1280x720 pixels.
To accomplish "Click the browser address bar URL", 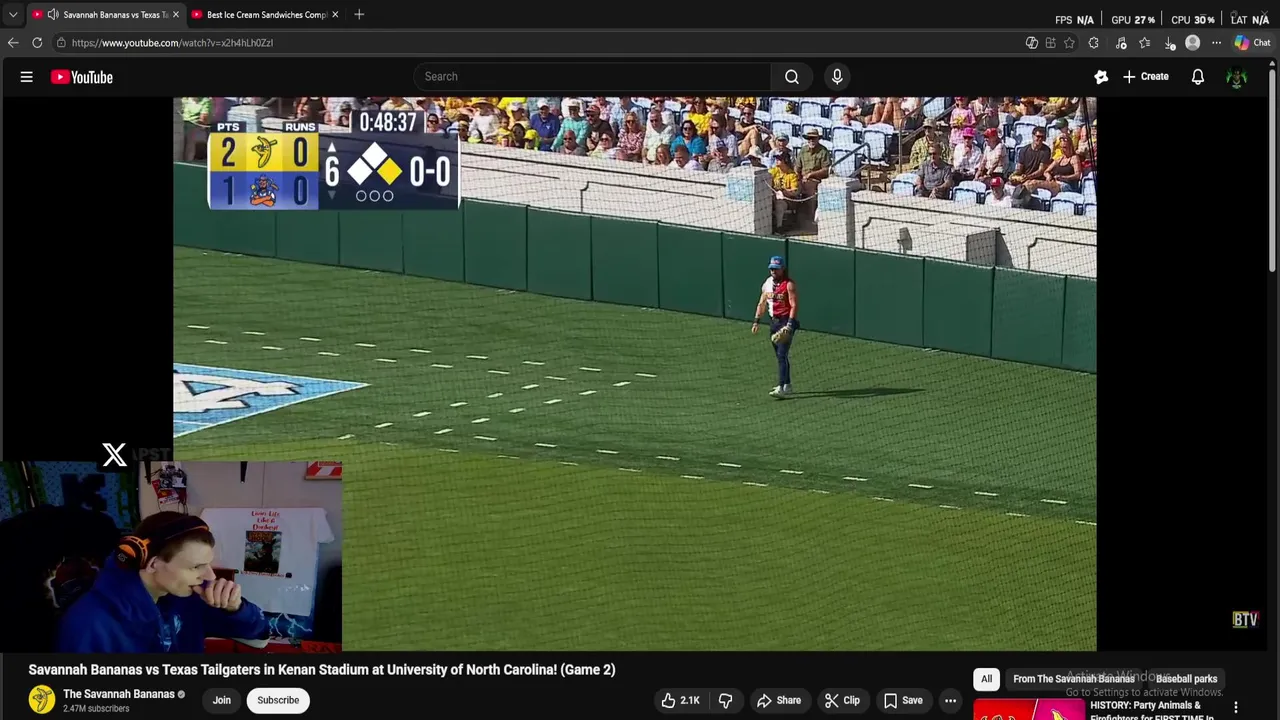I will click(172, 43).
